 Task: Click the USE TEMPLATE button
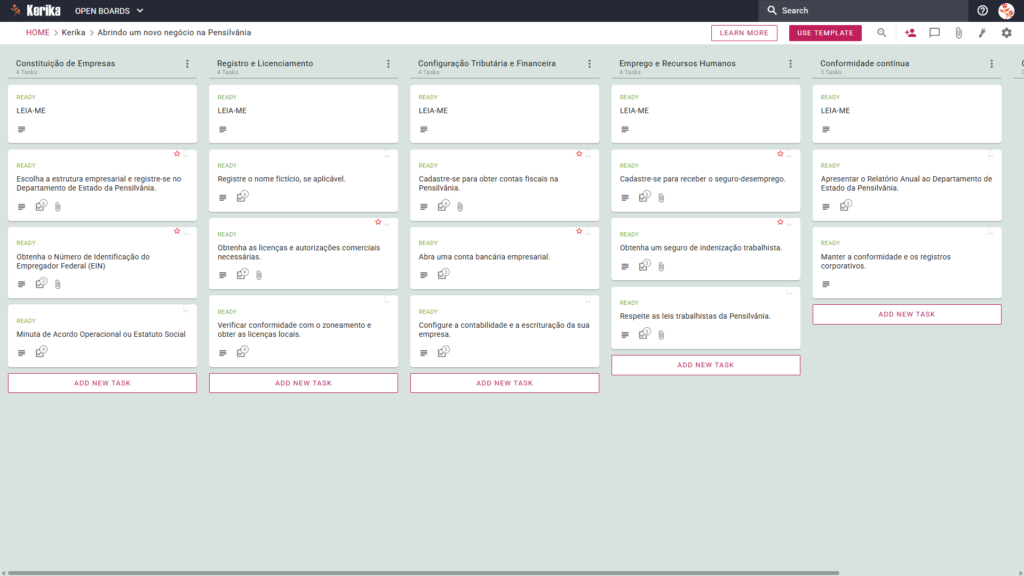(x=825, y=33)
